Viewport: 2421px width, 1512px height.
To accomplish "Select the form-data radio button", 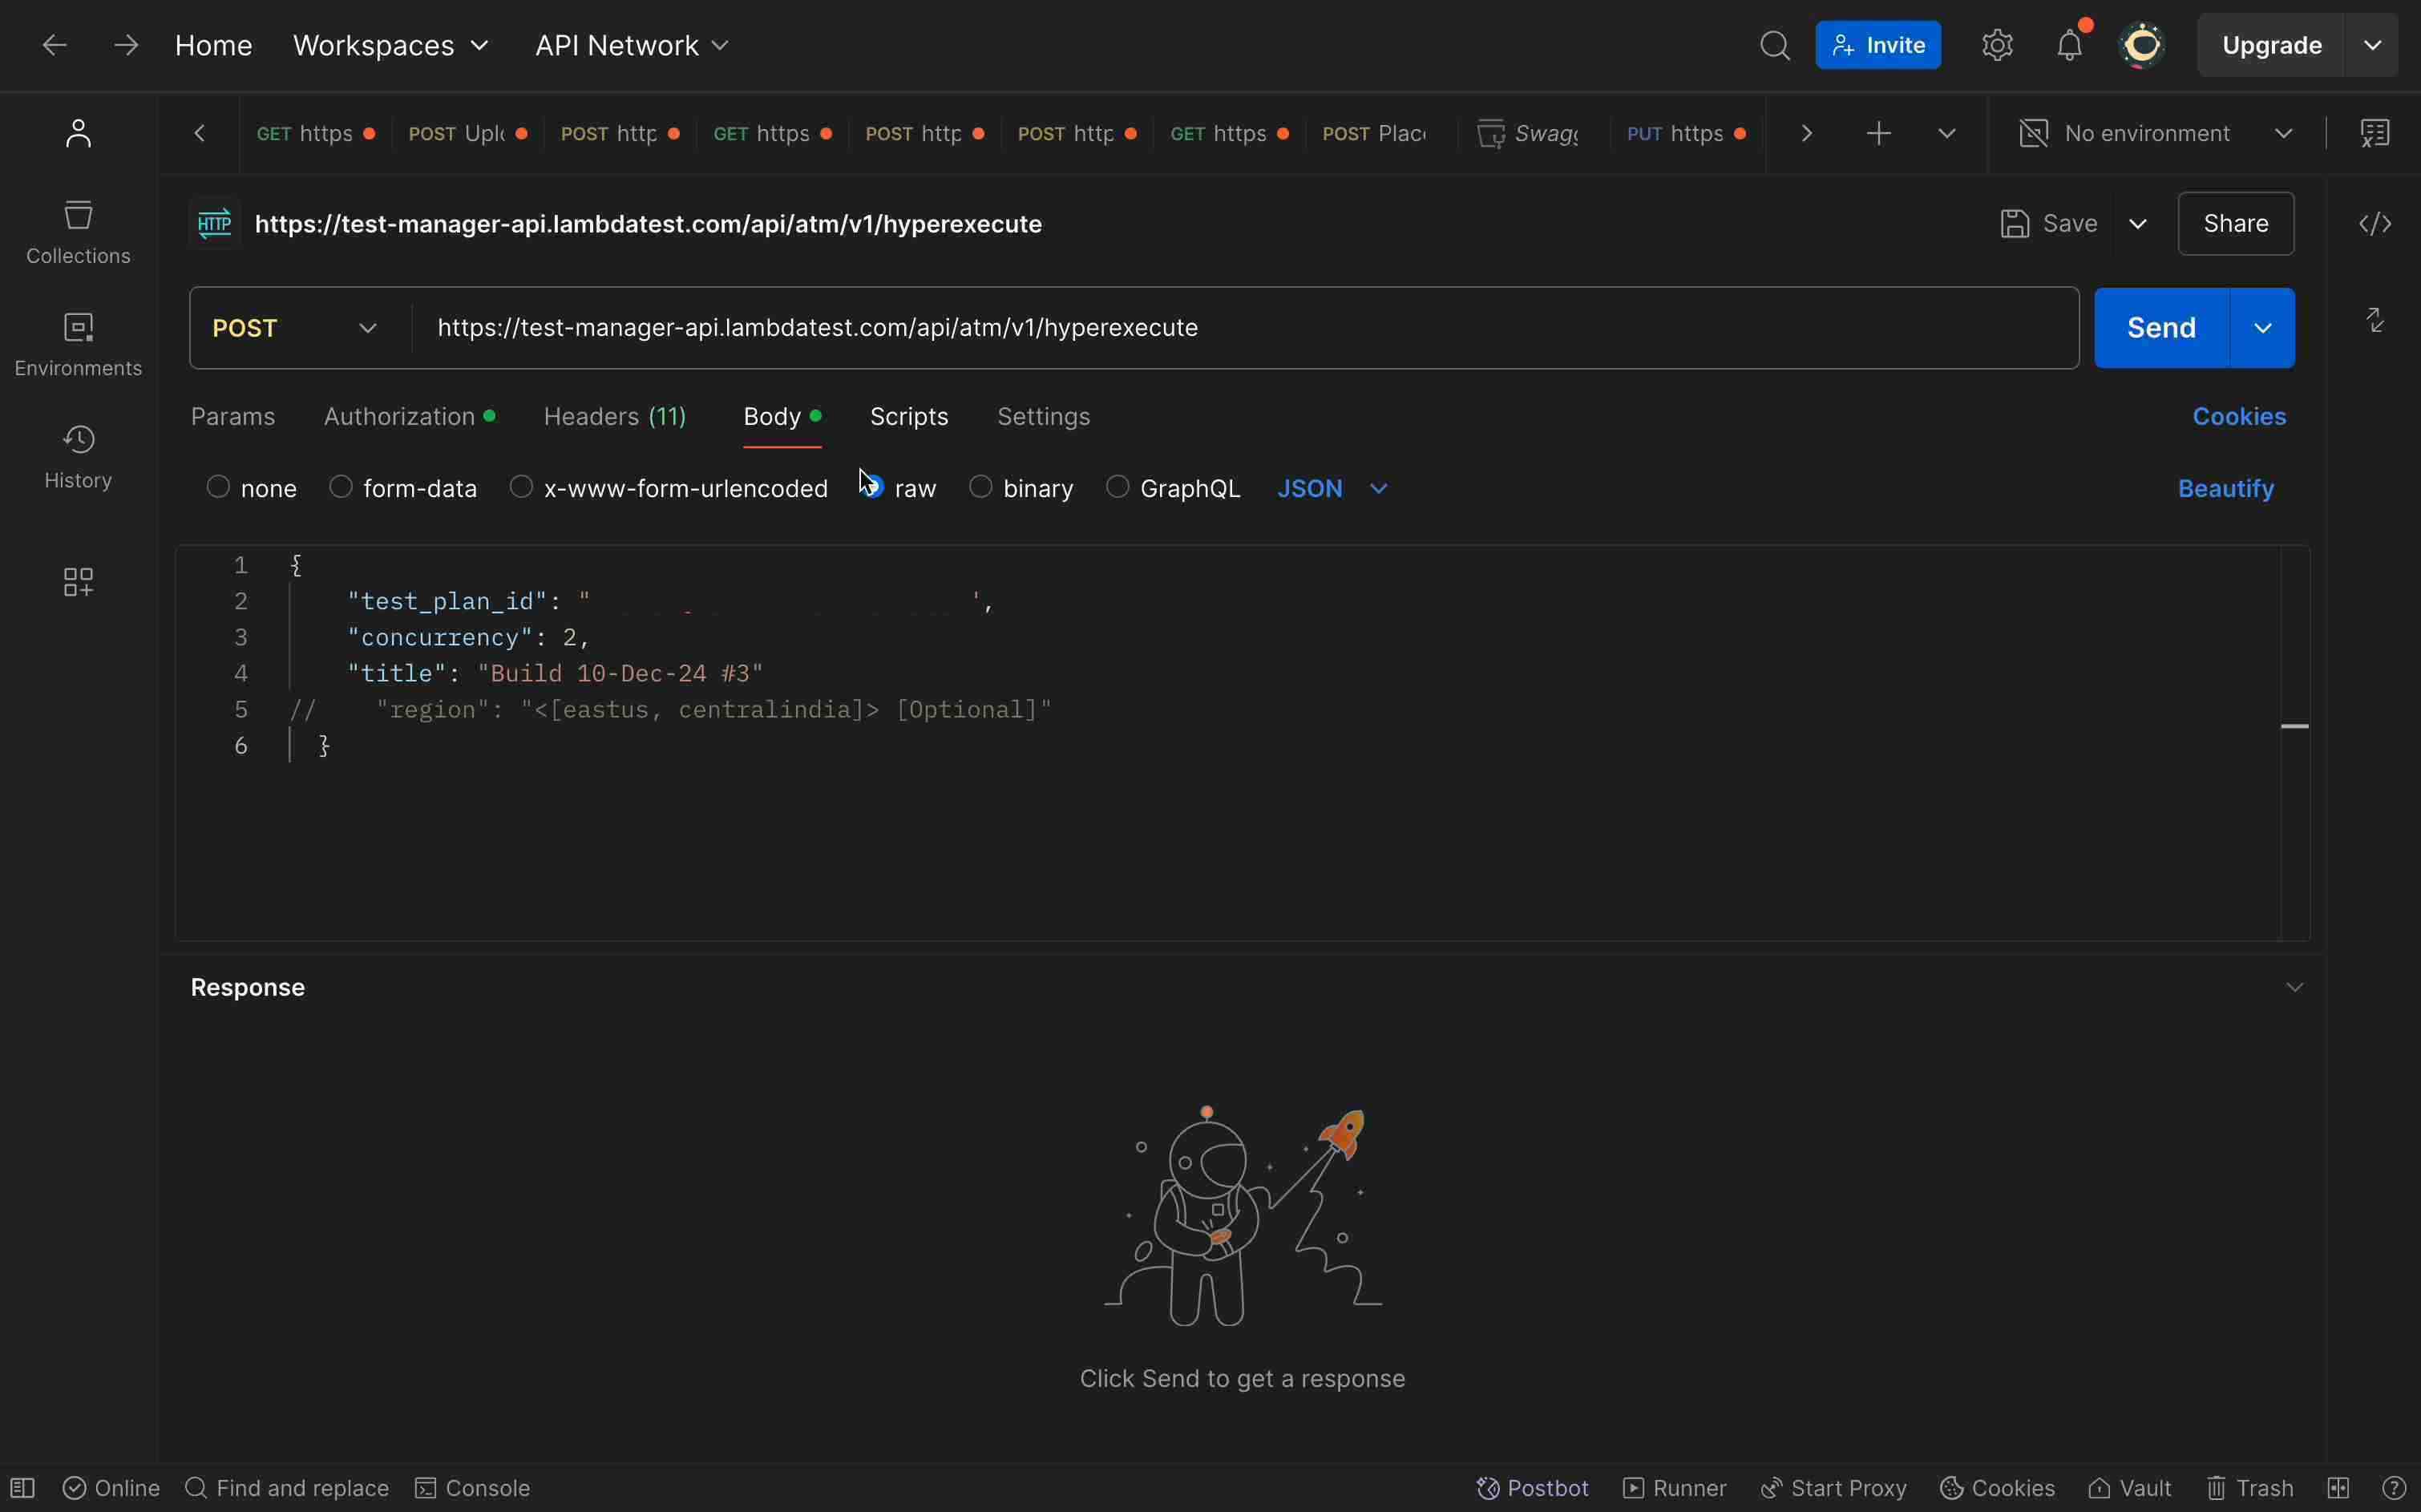I will point(341,487).
